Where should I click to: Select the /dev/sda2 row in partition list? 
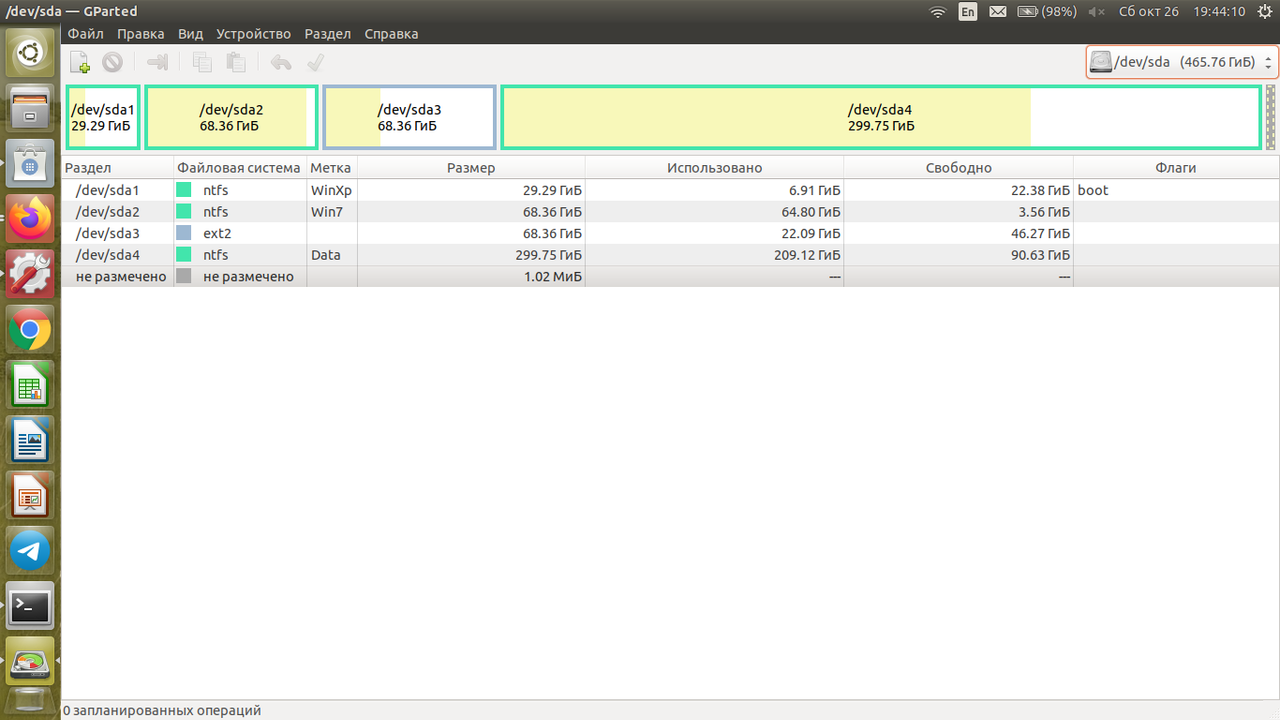[x=670, y=212]
